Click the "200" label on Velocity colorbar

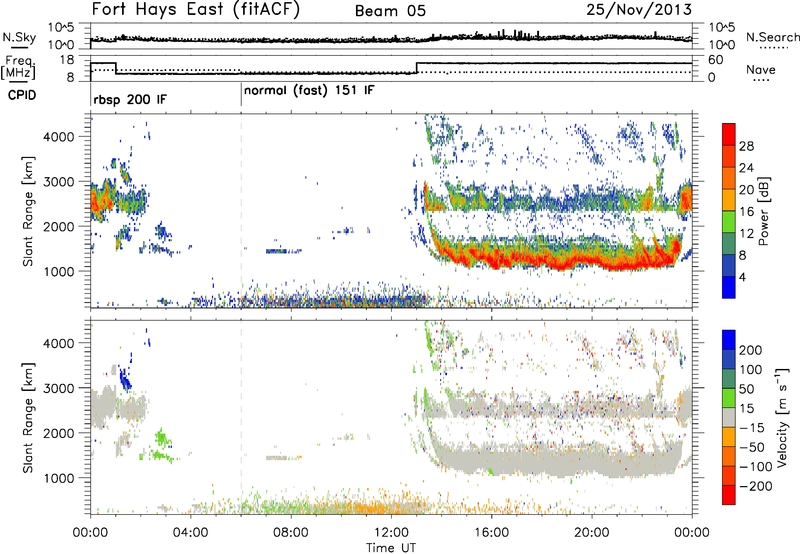751,350
